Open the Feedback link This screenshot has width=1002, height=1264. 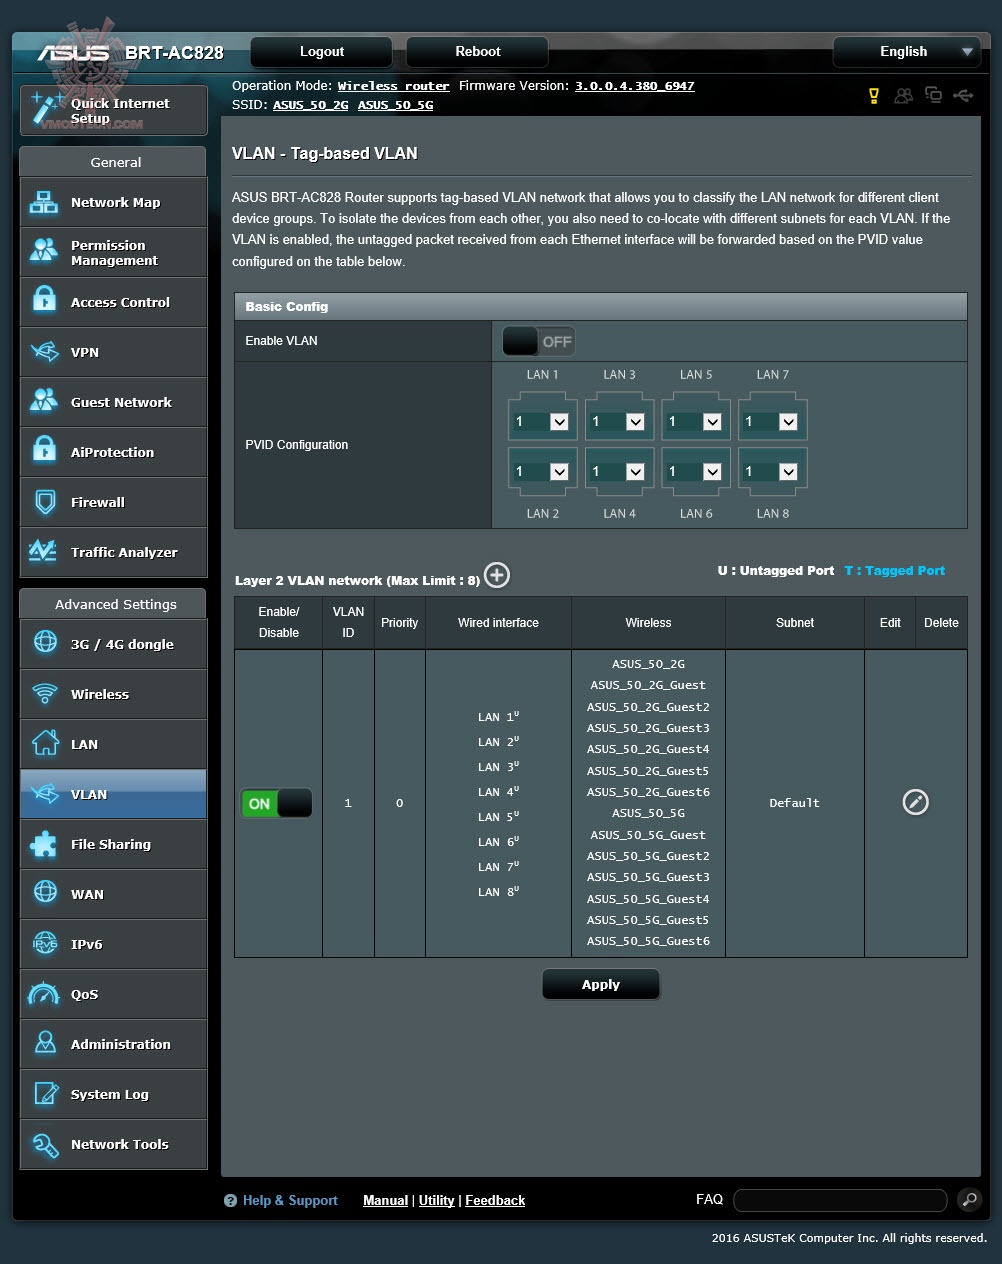coord(495,1200)
